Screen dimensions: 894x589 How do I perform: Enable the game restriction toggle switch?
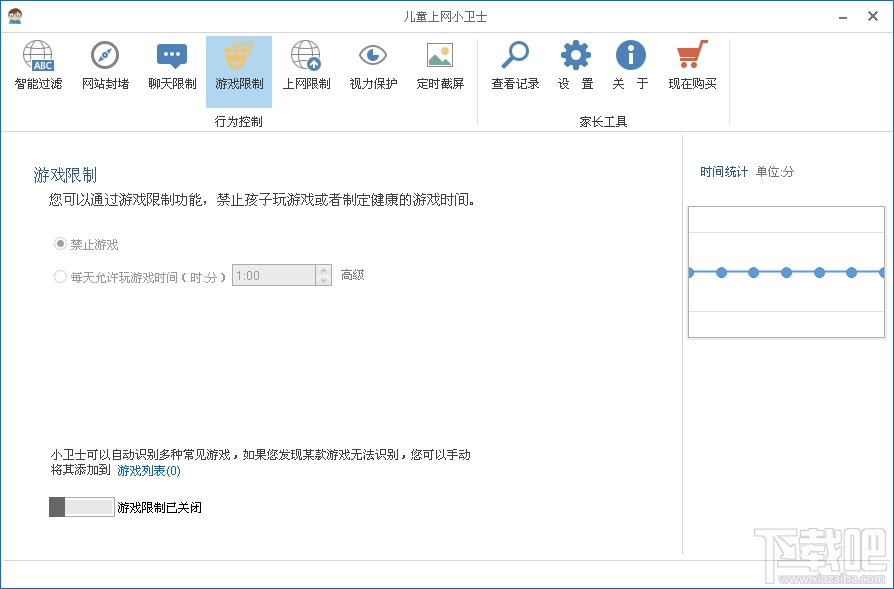(x=80, y=507)
